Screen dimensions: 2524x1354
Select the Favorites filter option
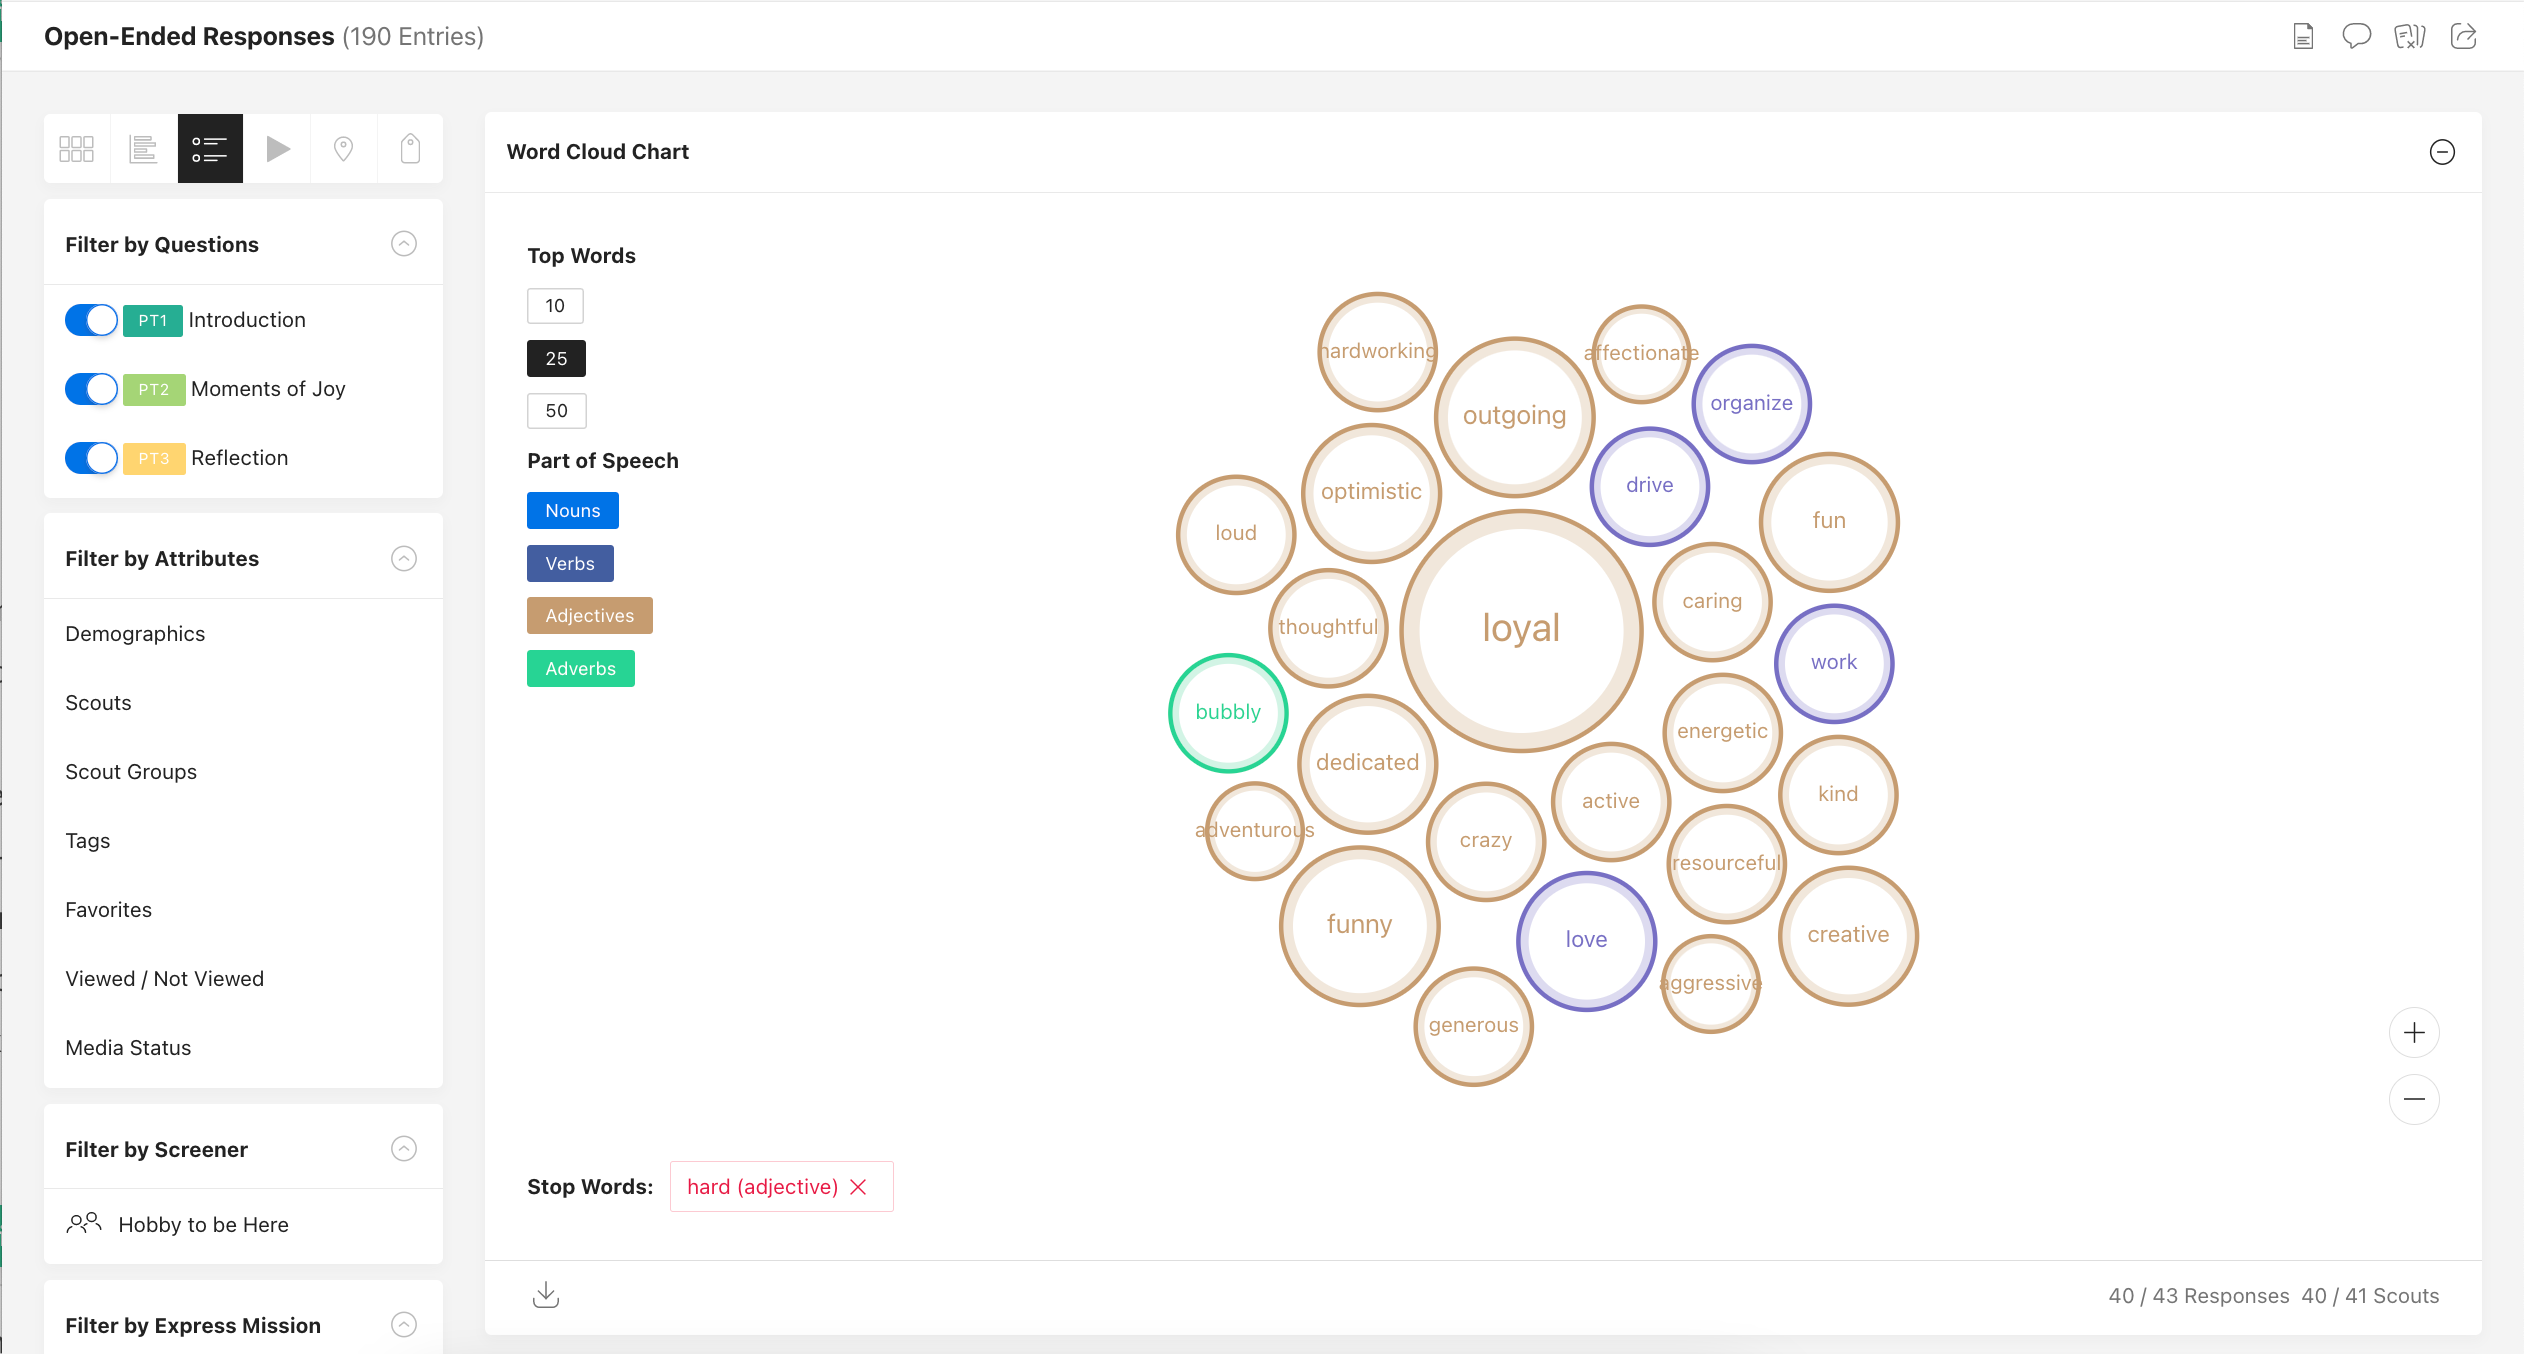click(108, 909)
